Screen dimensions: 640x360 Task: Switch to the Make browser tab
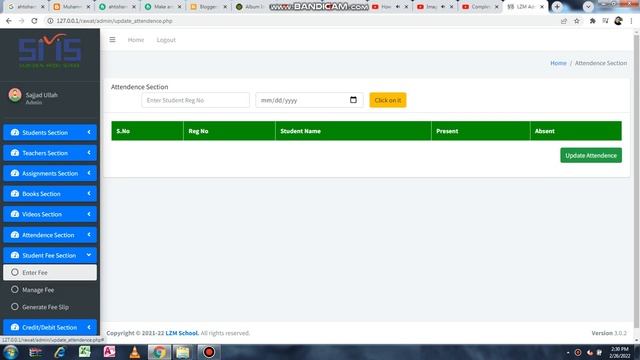coord(163,7)
